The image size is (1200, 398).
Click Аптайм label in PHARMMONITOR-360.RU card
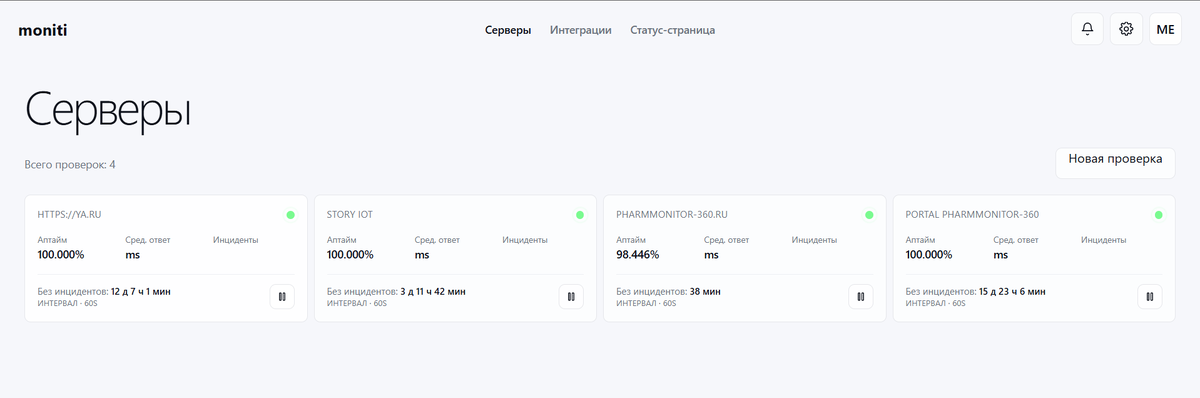pos(631,240)
